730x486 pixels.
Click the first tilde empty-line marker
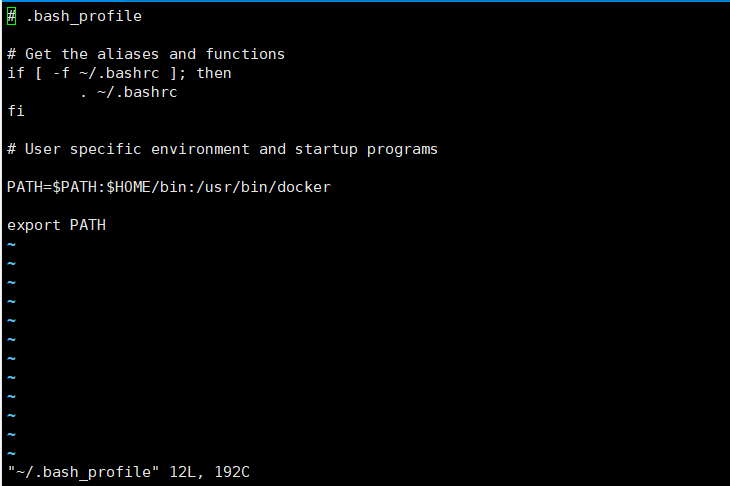[11, 245]
